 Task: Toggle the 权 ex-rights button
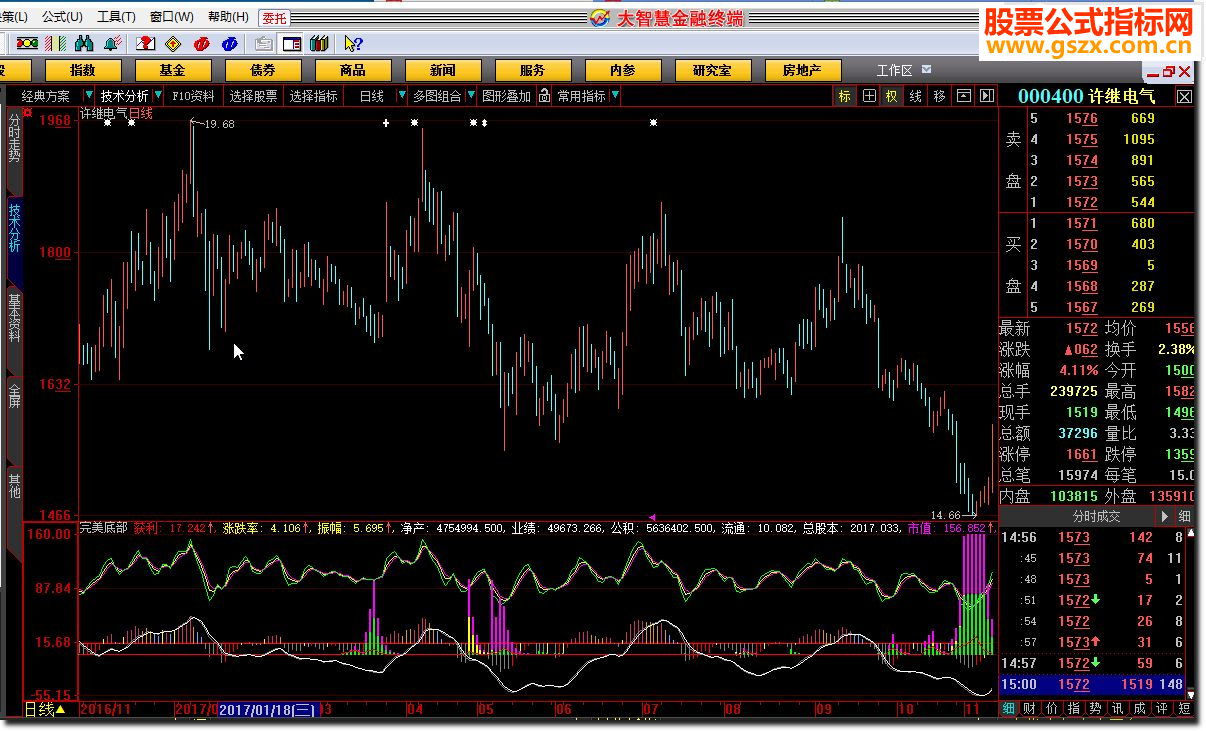click(x=892, y=96)
